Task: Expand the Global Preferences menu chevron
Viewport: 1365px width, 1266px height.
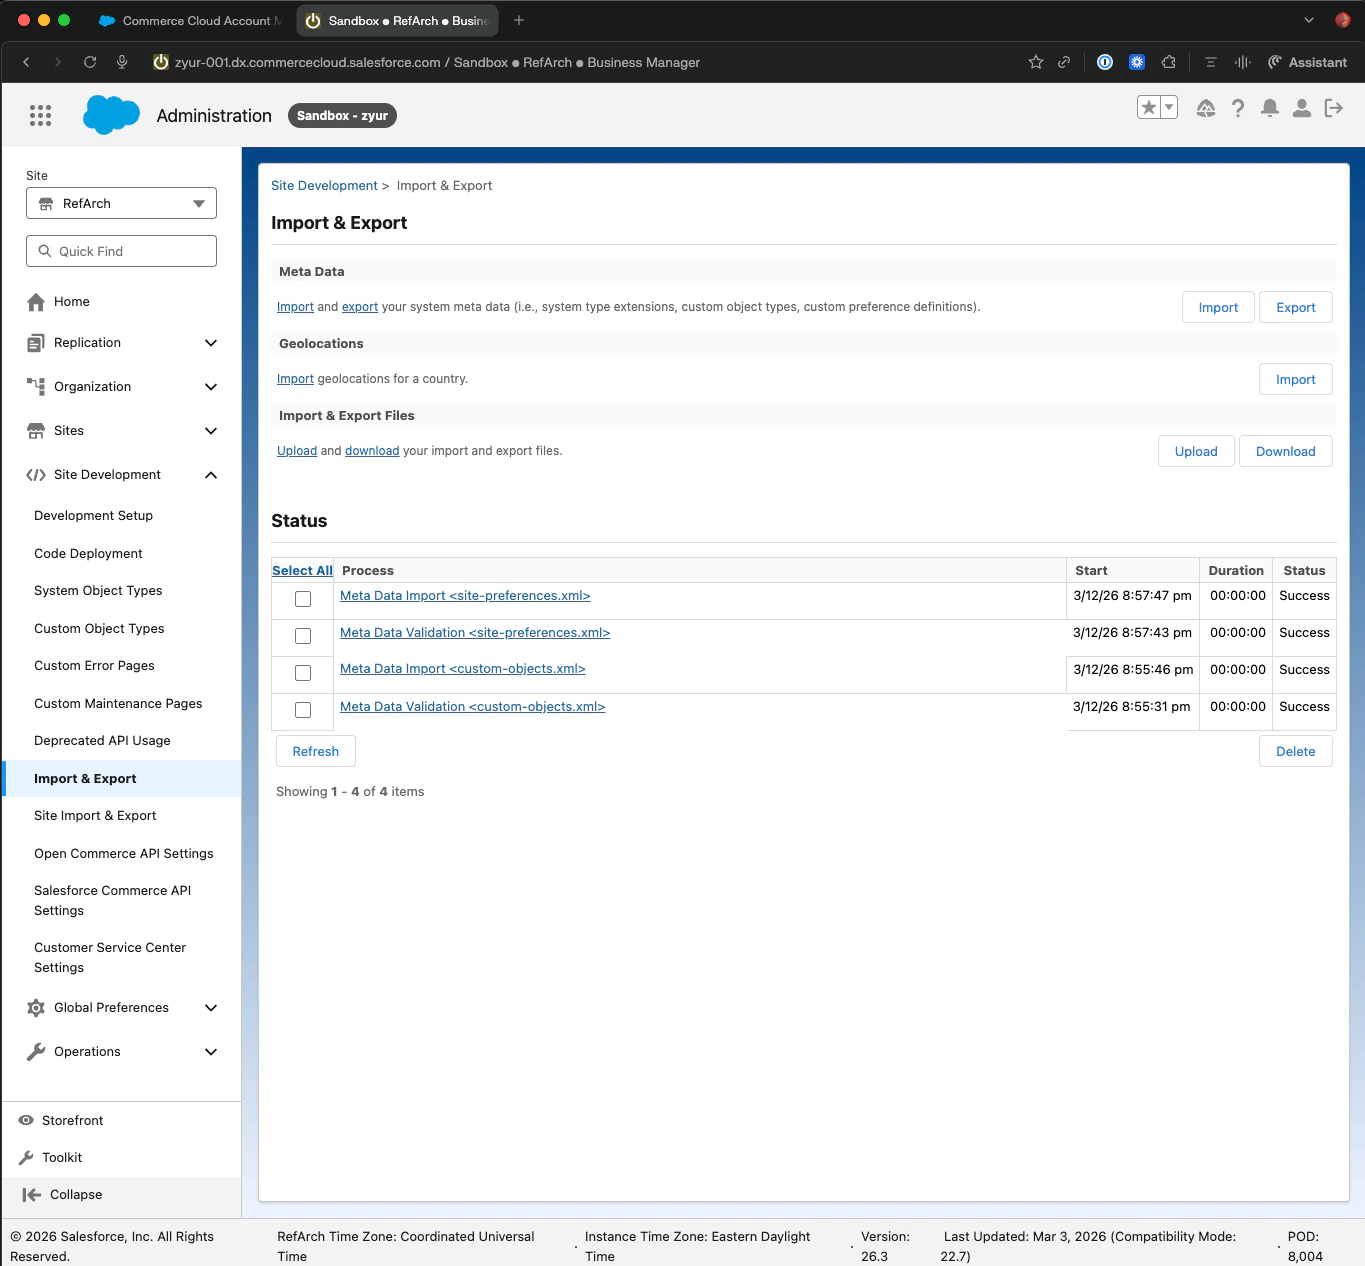Action: point(211,1008)
